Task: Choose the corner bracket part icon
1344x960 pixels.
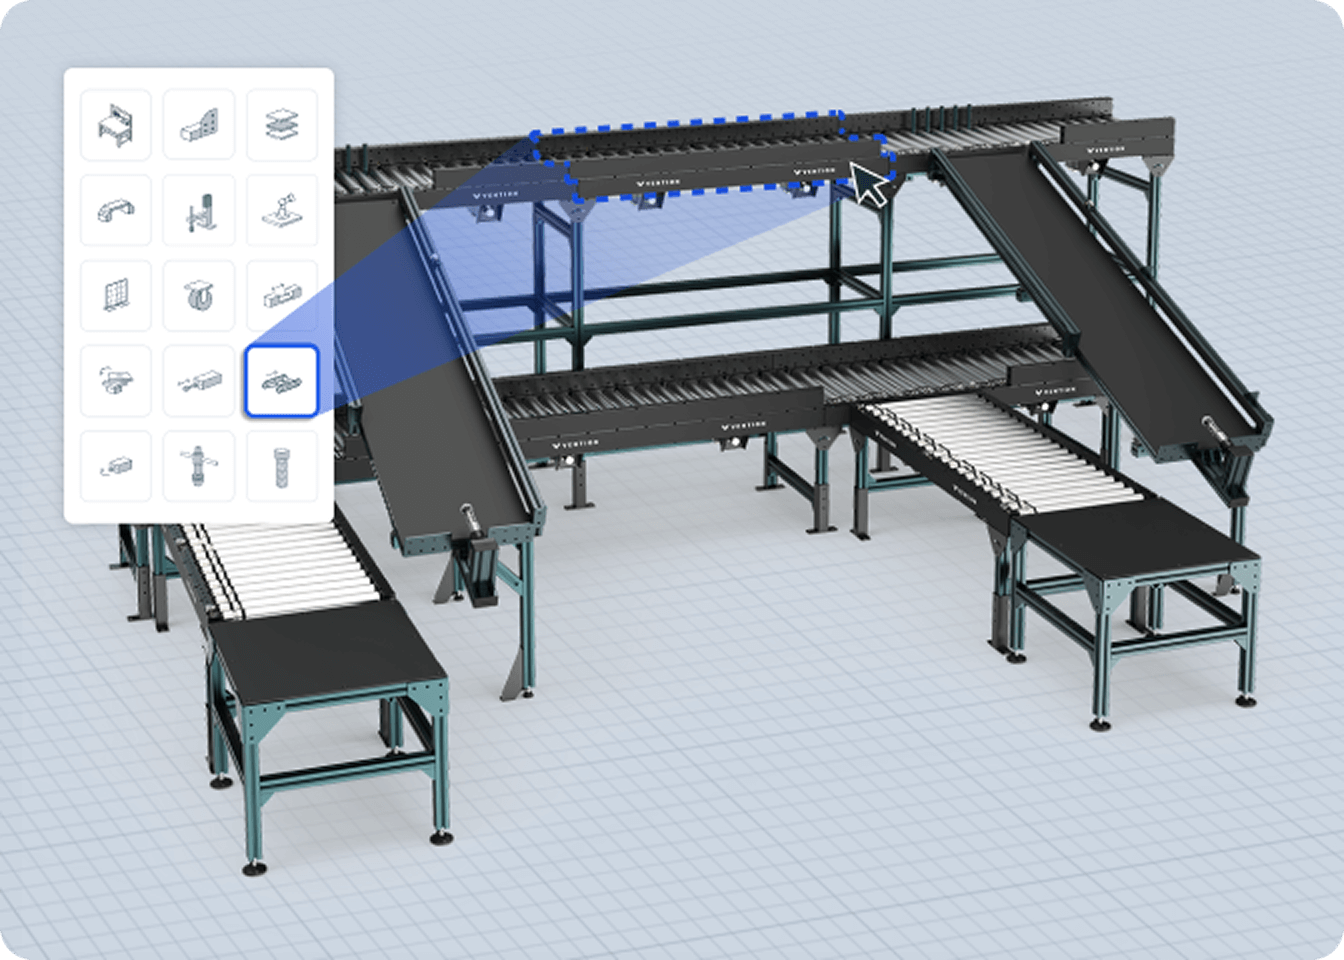Action: tap(198, 126)
